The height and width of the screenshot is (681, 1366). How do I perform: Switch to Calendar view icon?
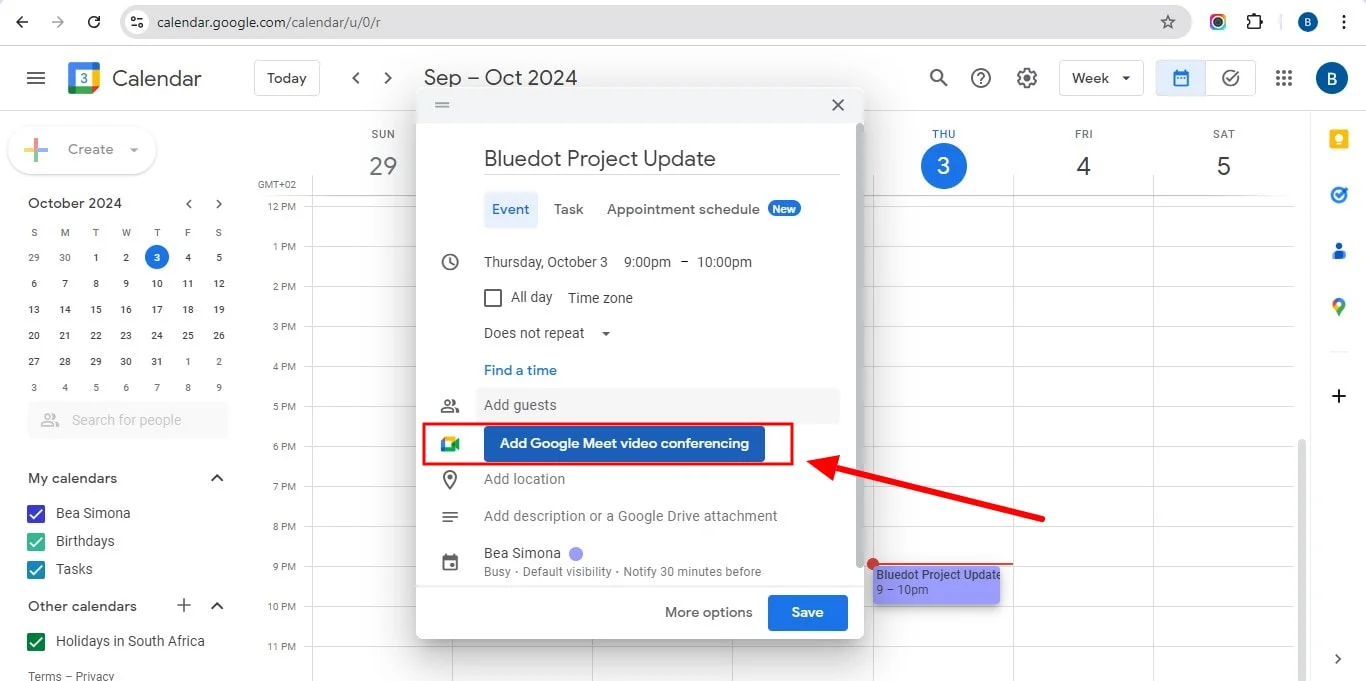[1181, 78]
